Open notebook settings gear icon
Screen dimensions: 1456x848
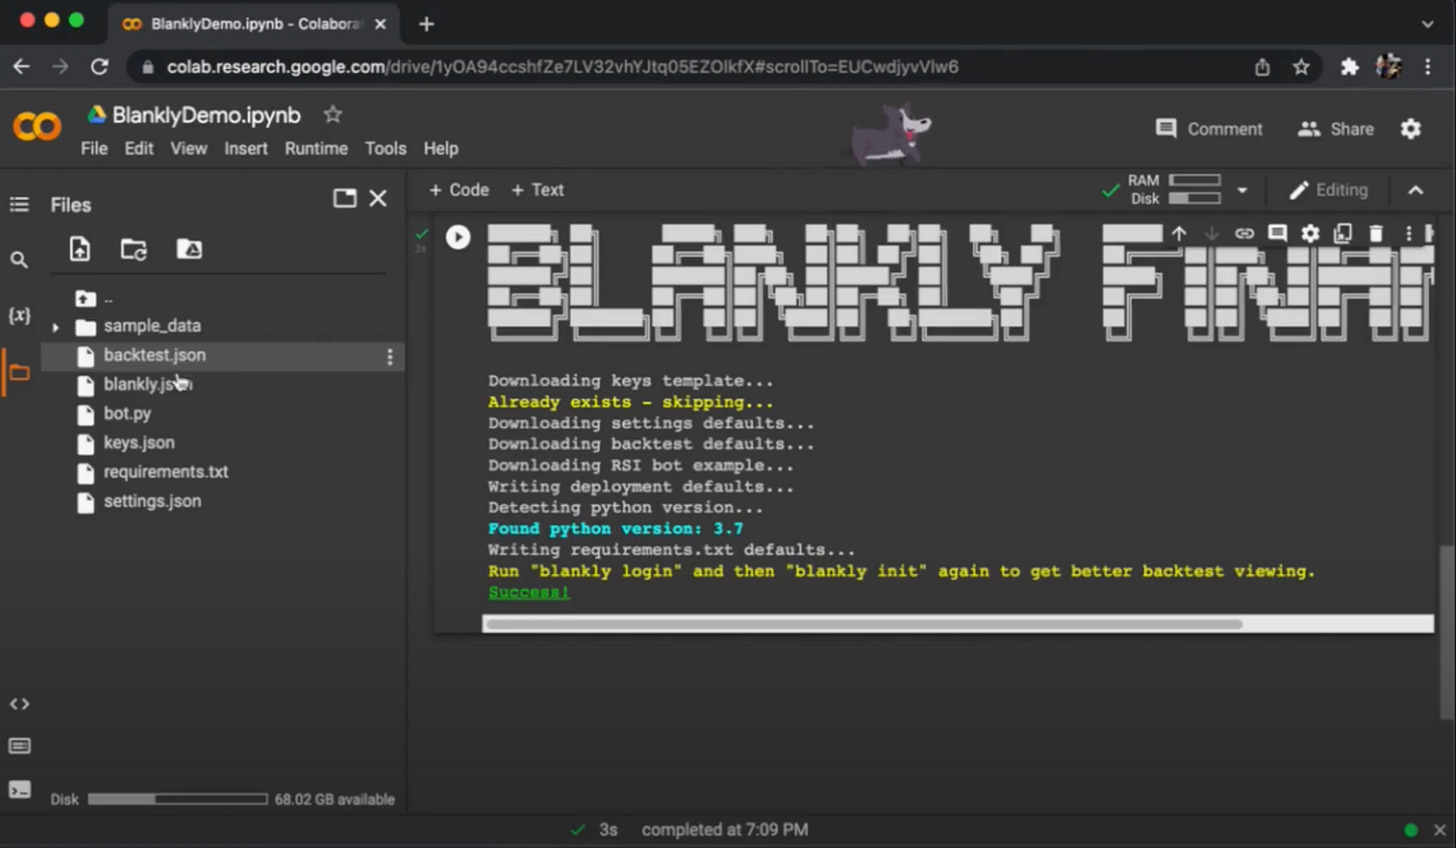pyautogui.click(x=1410, y=129)
